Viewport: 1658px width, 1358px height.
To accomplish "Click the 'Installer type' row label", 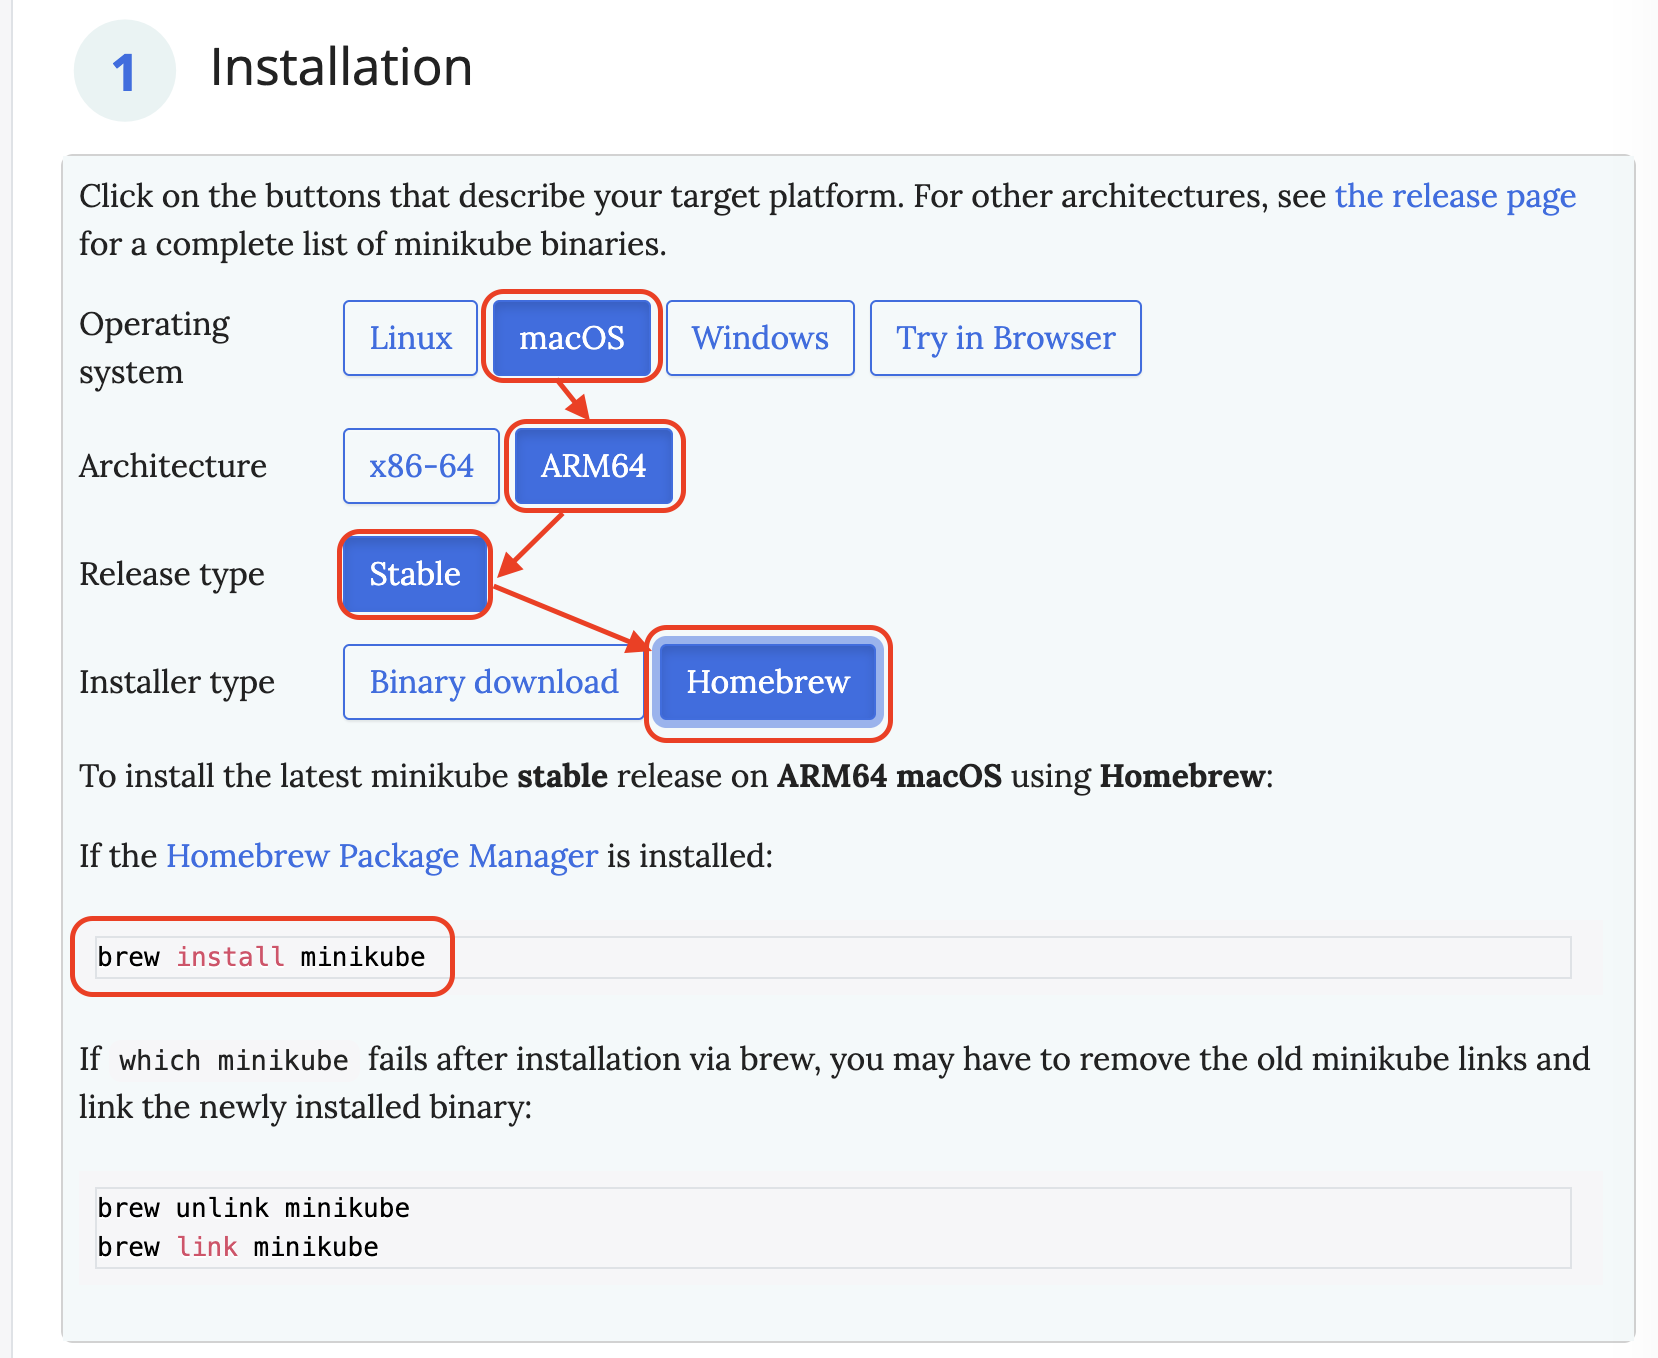I will [177, 682].
